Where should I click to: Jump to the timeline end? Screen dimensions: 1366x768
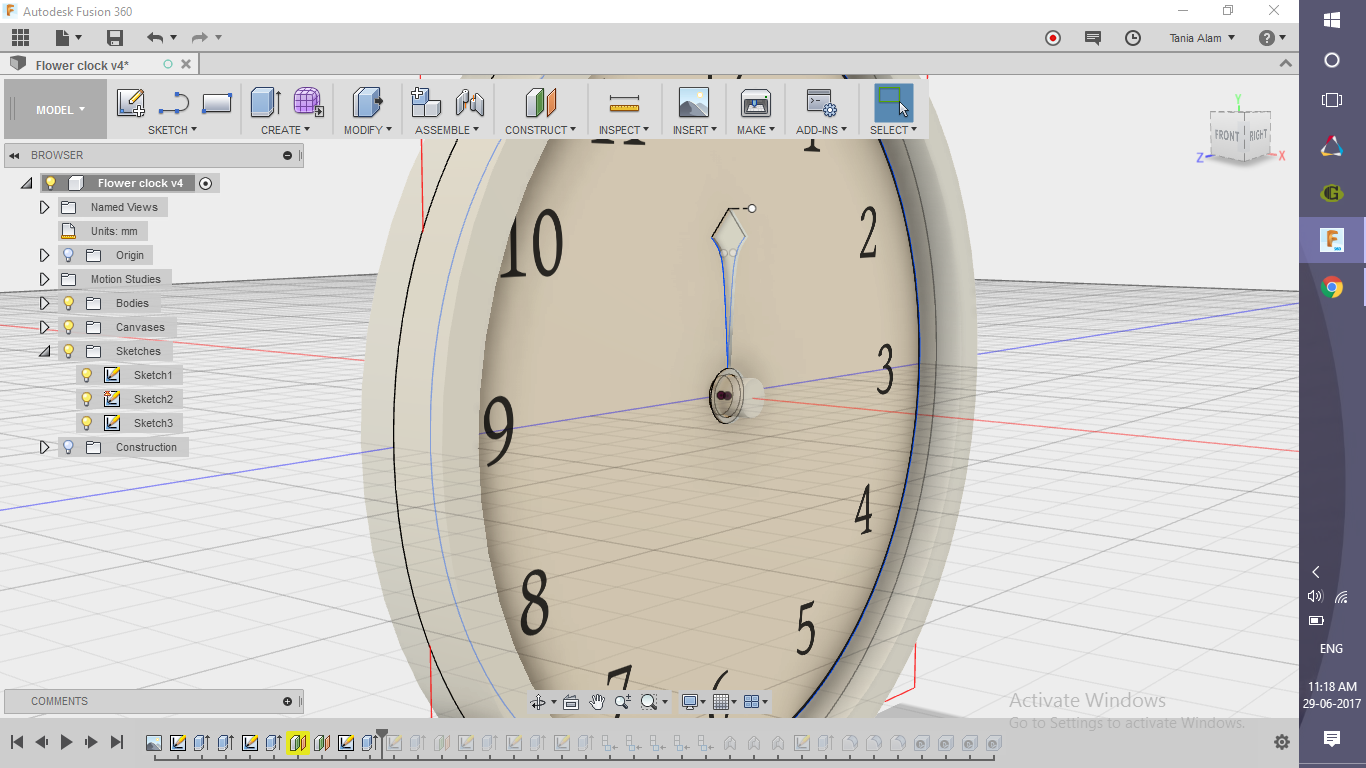point(116,742)
